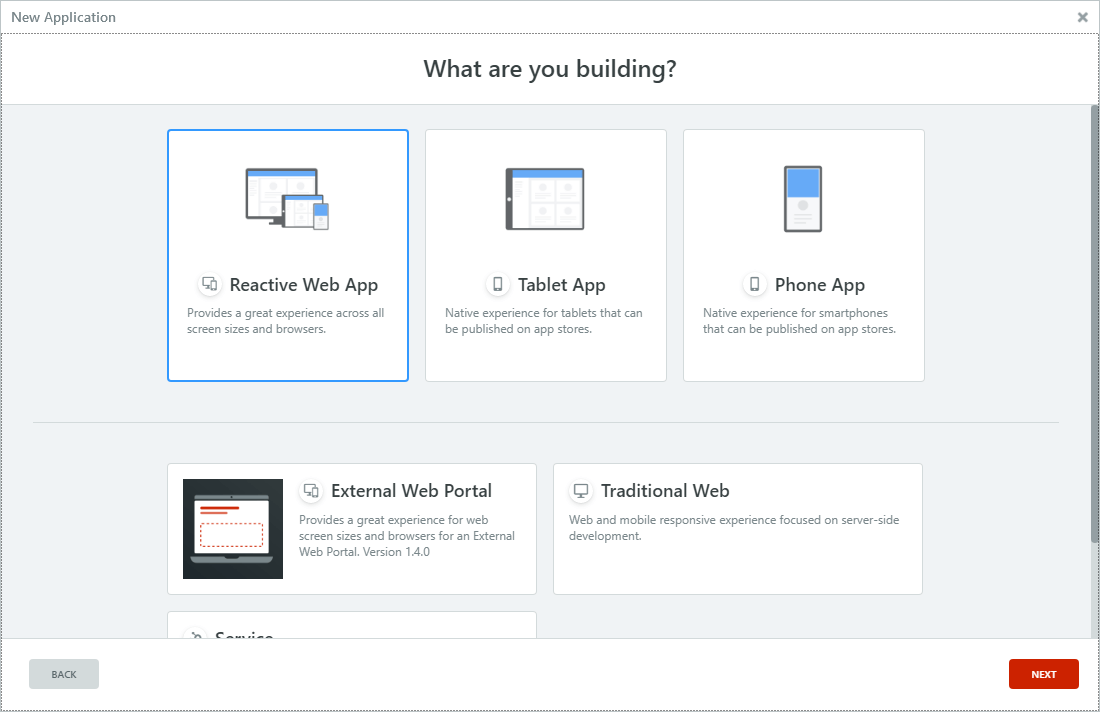Click the red NEXT button
Viewport: 1100px width, 712px height.
tap(1043, 674)
